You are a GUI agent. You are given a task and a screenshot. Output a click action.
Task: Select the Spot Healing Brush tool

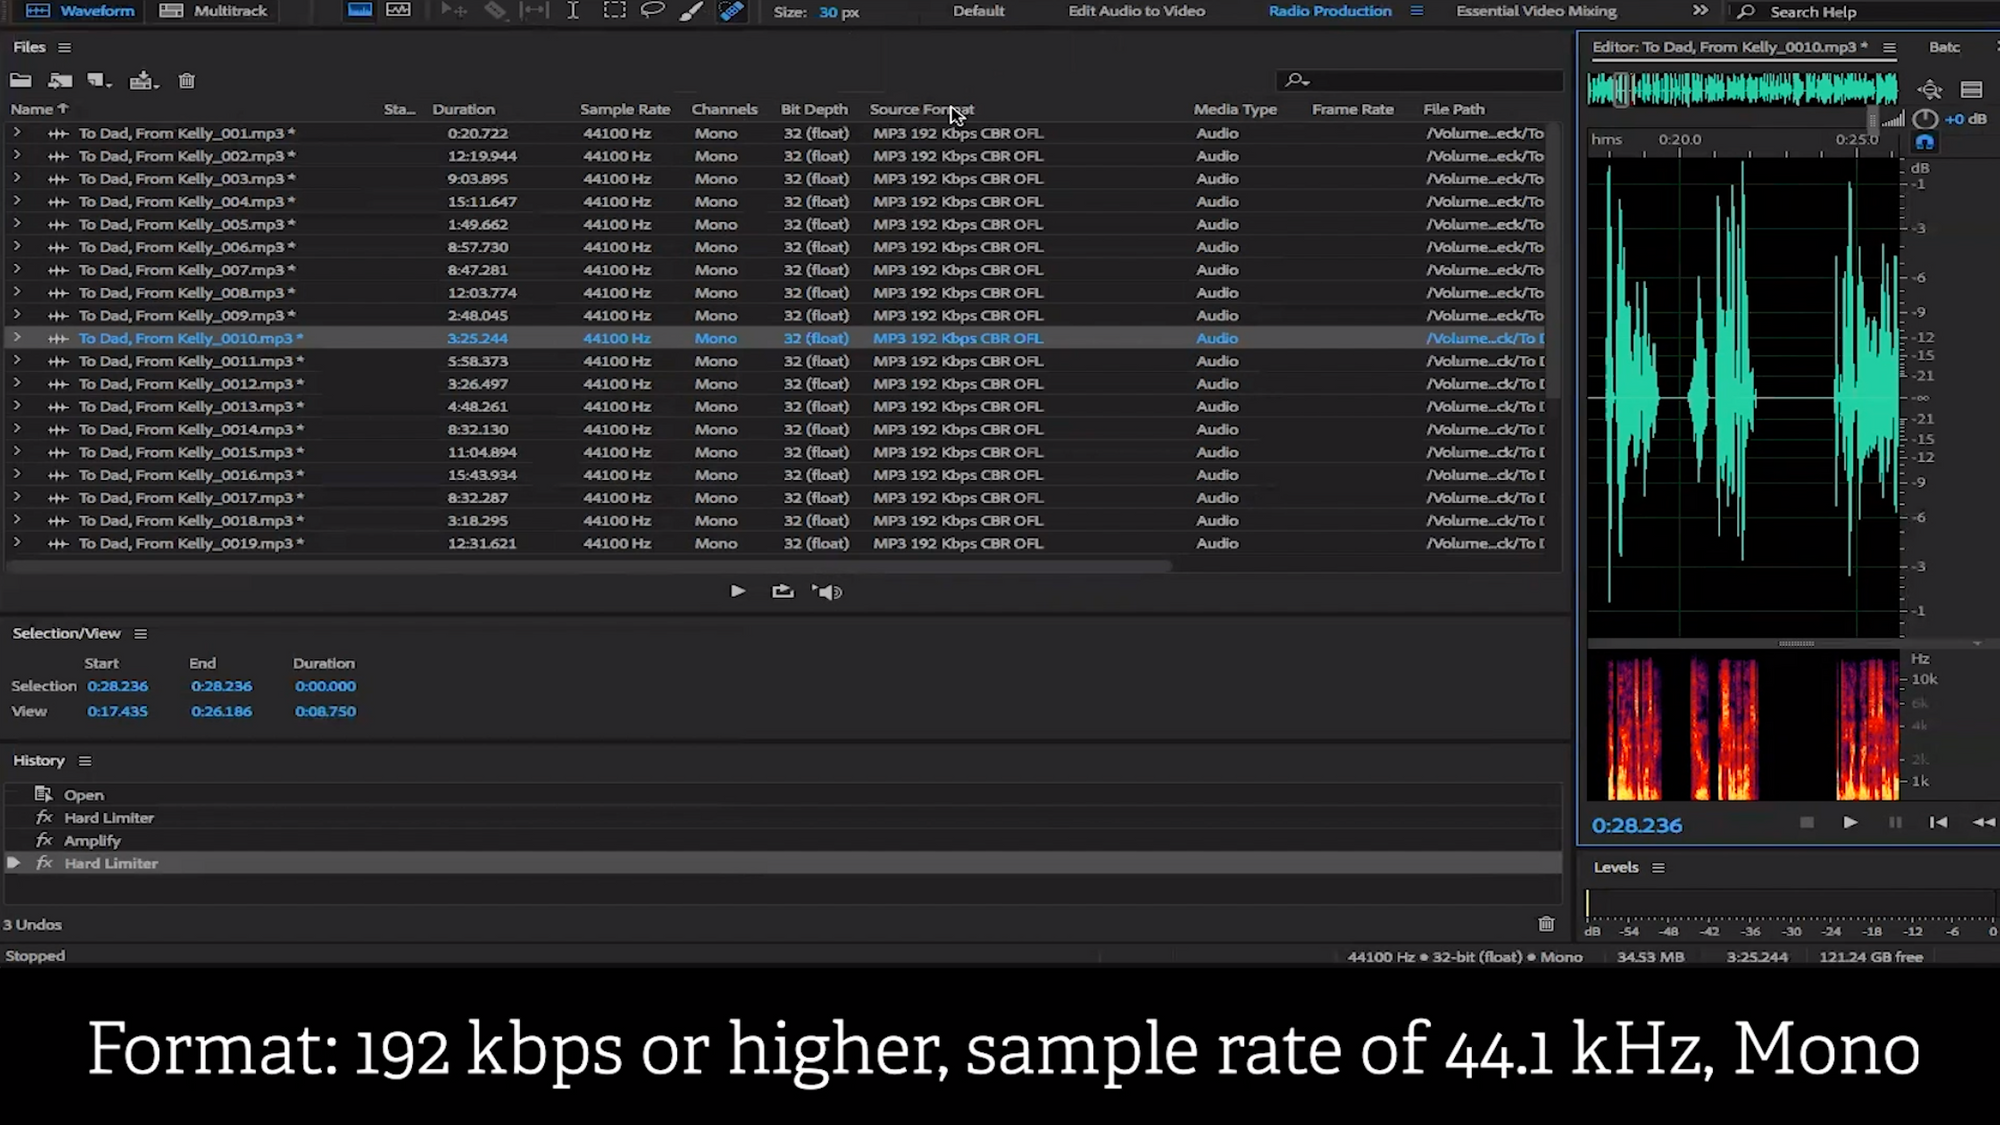pyautogui.click(x=732, y=11)
